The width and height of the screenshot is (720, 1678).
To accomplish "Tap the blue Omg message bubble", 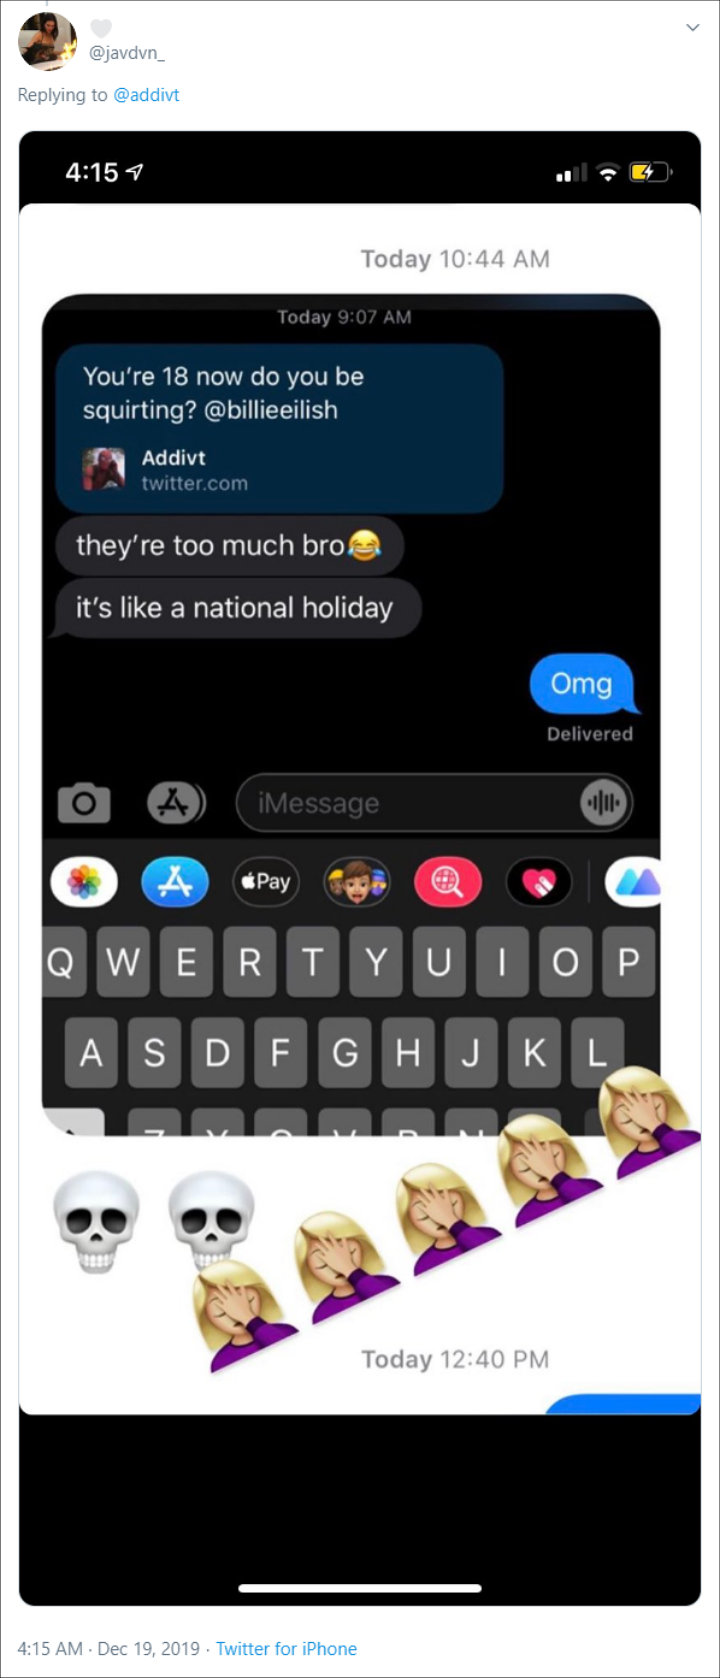I will tap(583, 683).
